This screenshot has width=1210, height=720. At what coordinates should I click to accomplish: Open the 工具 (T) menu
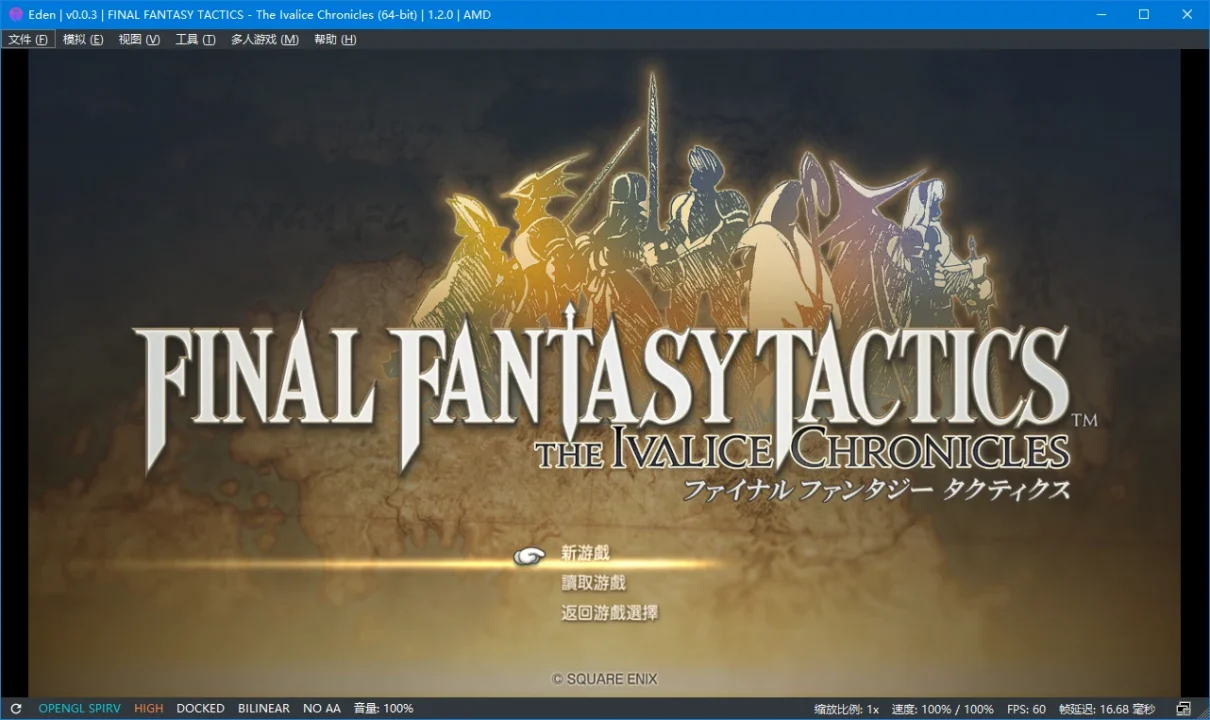(195, 40)
